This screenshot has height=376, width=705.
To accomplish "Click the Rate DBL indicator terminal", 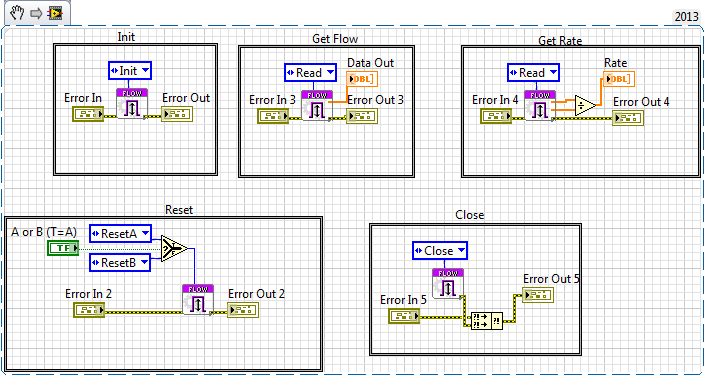I will coord(619,79).
